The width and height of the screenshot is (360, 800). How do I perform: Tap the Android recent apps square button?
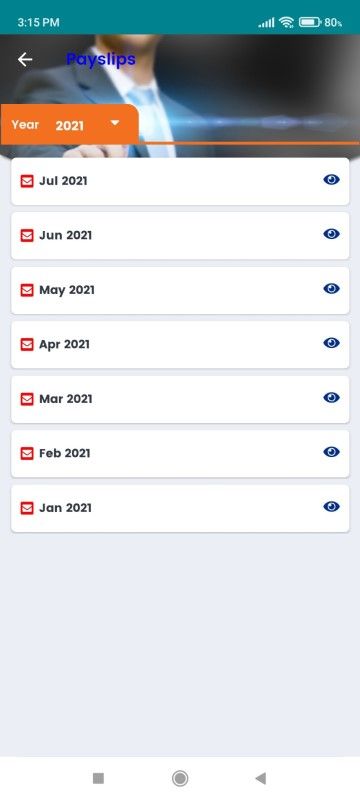(x=98, y=778)
